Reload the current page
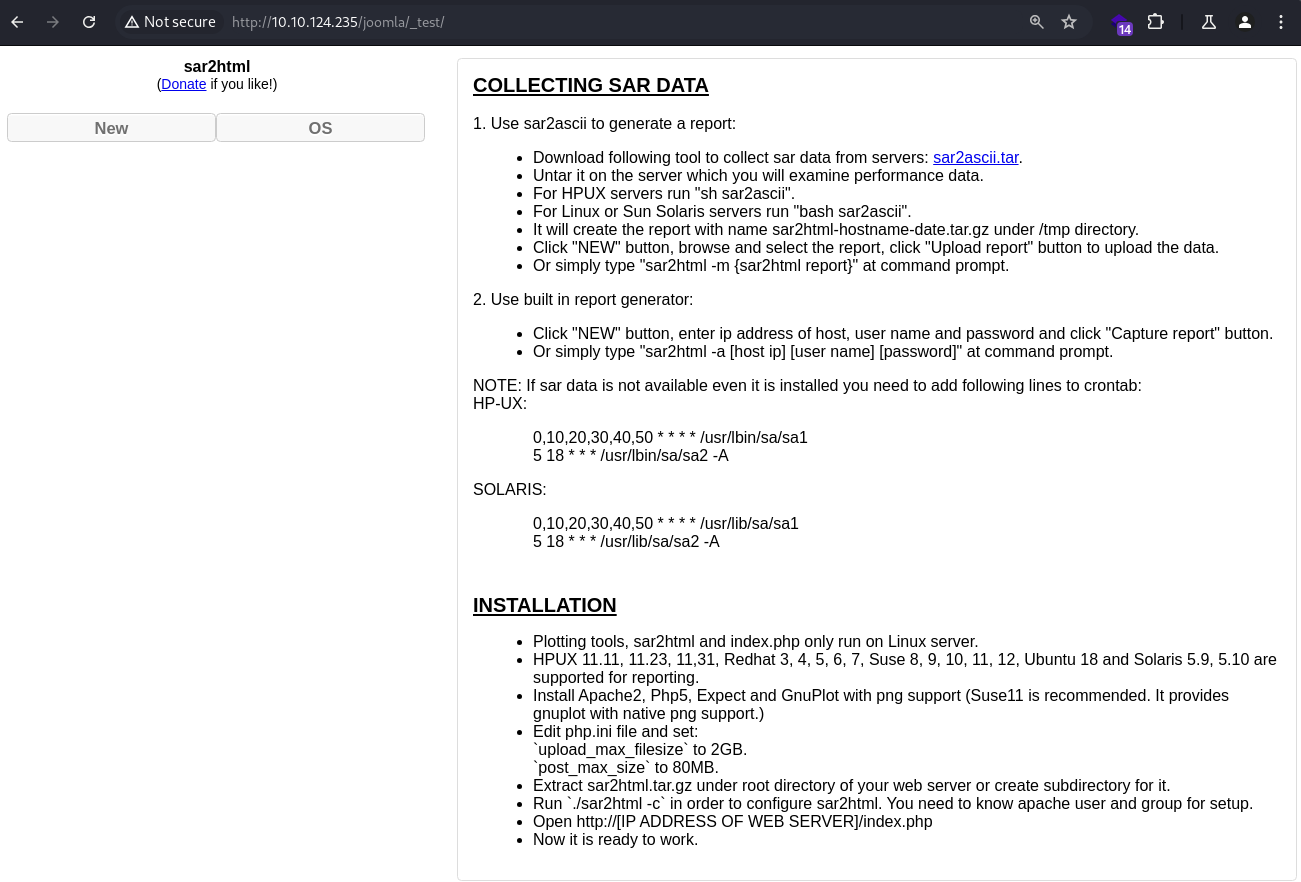Image resolution: width=1301 pixels, height=882 pixels. click(89, 22)
